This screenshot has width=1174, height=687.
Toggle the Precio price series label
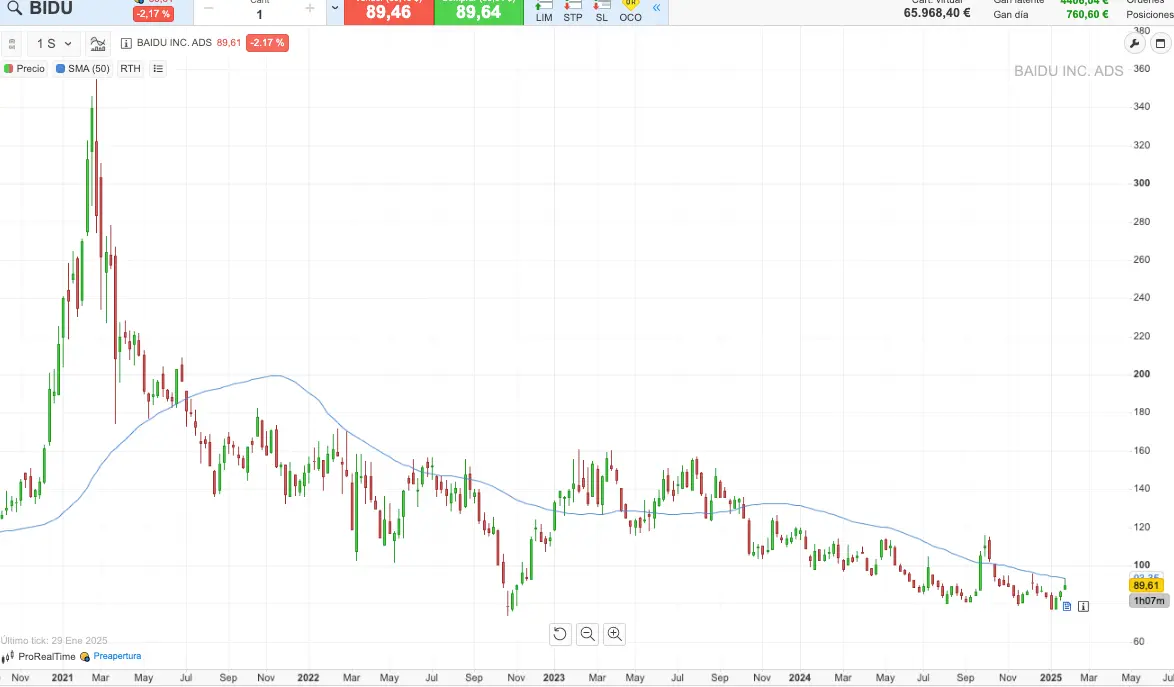coord(25,69)
